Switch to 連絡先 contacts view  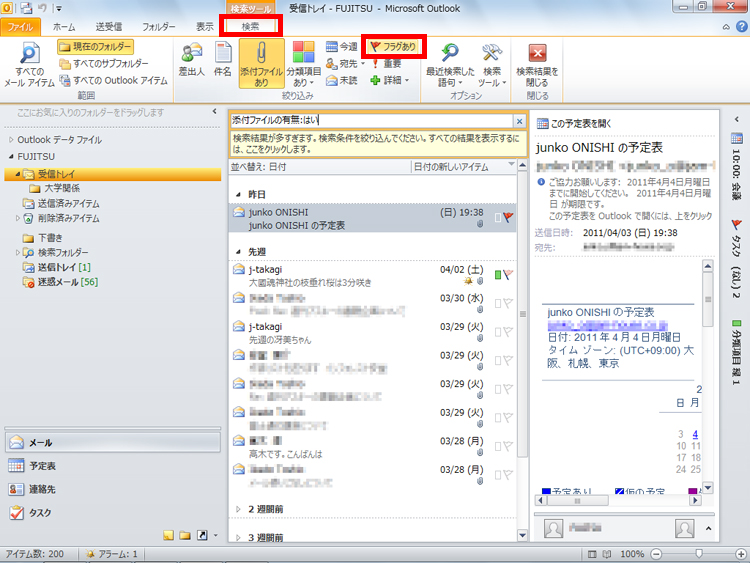(x=113, y=489)
